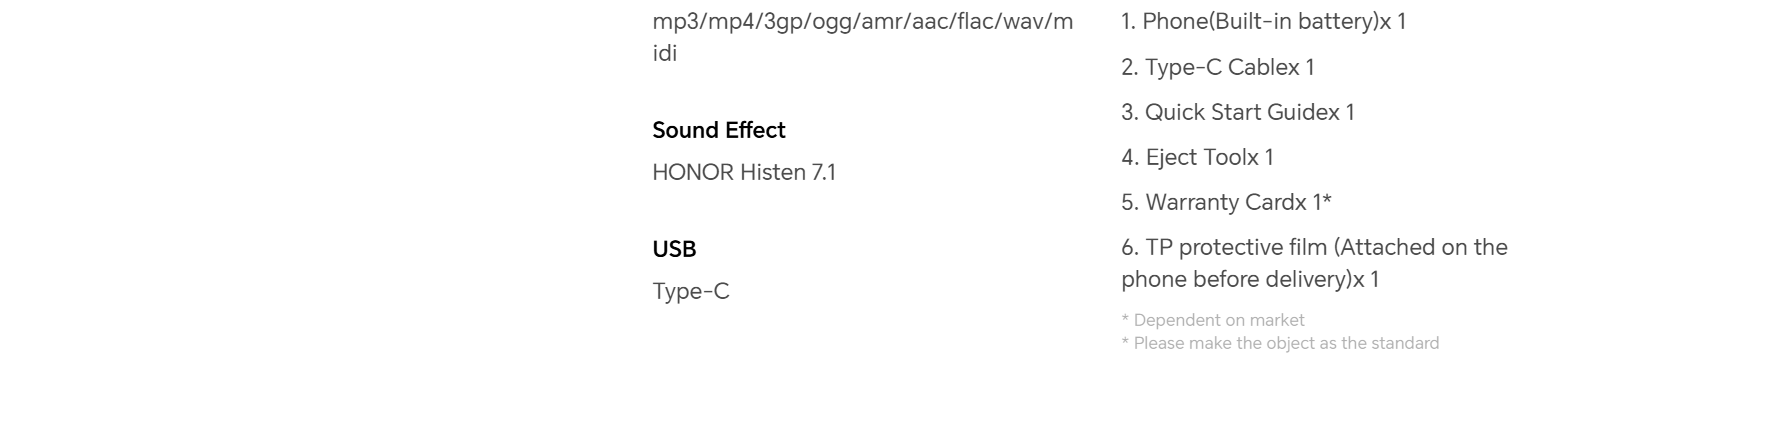Click the Dependent on market footnote

coord(1213,320)
